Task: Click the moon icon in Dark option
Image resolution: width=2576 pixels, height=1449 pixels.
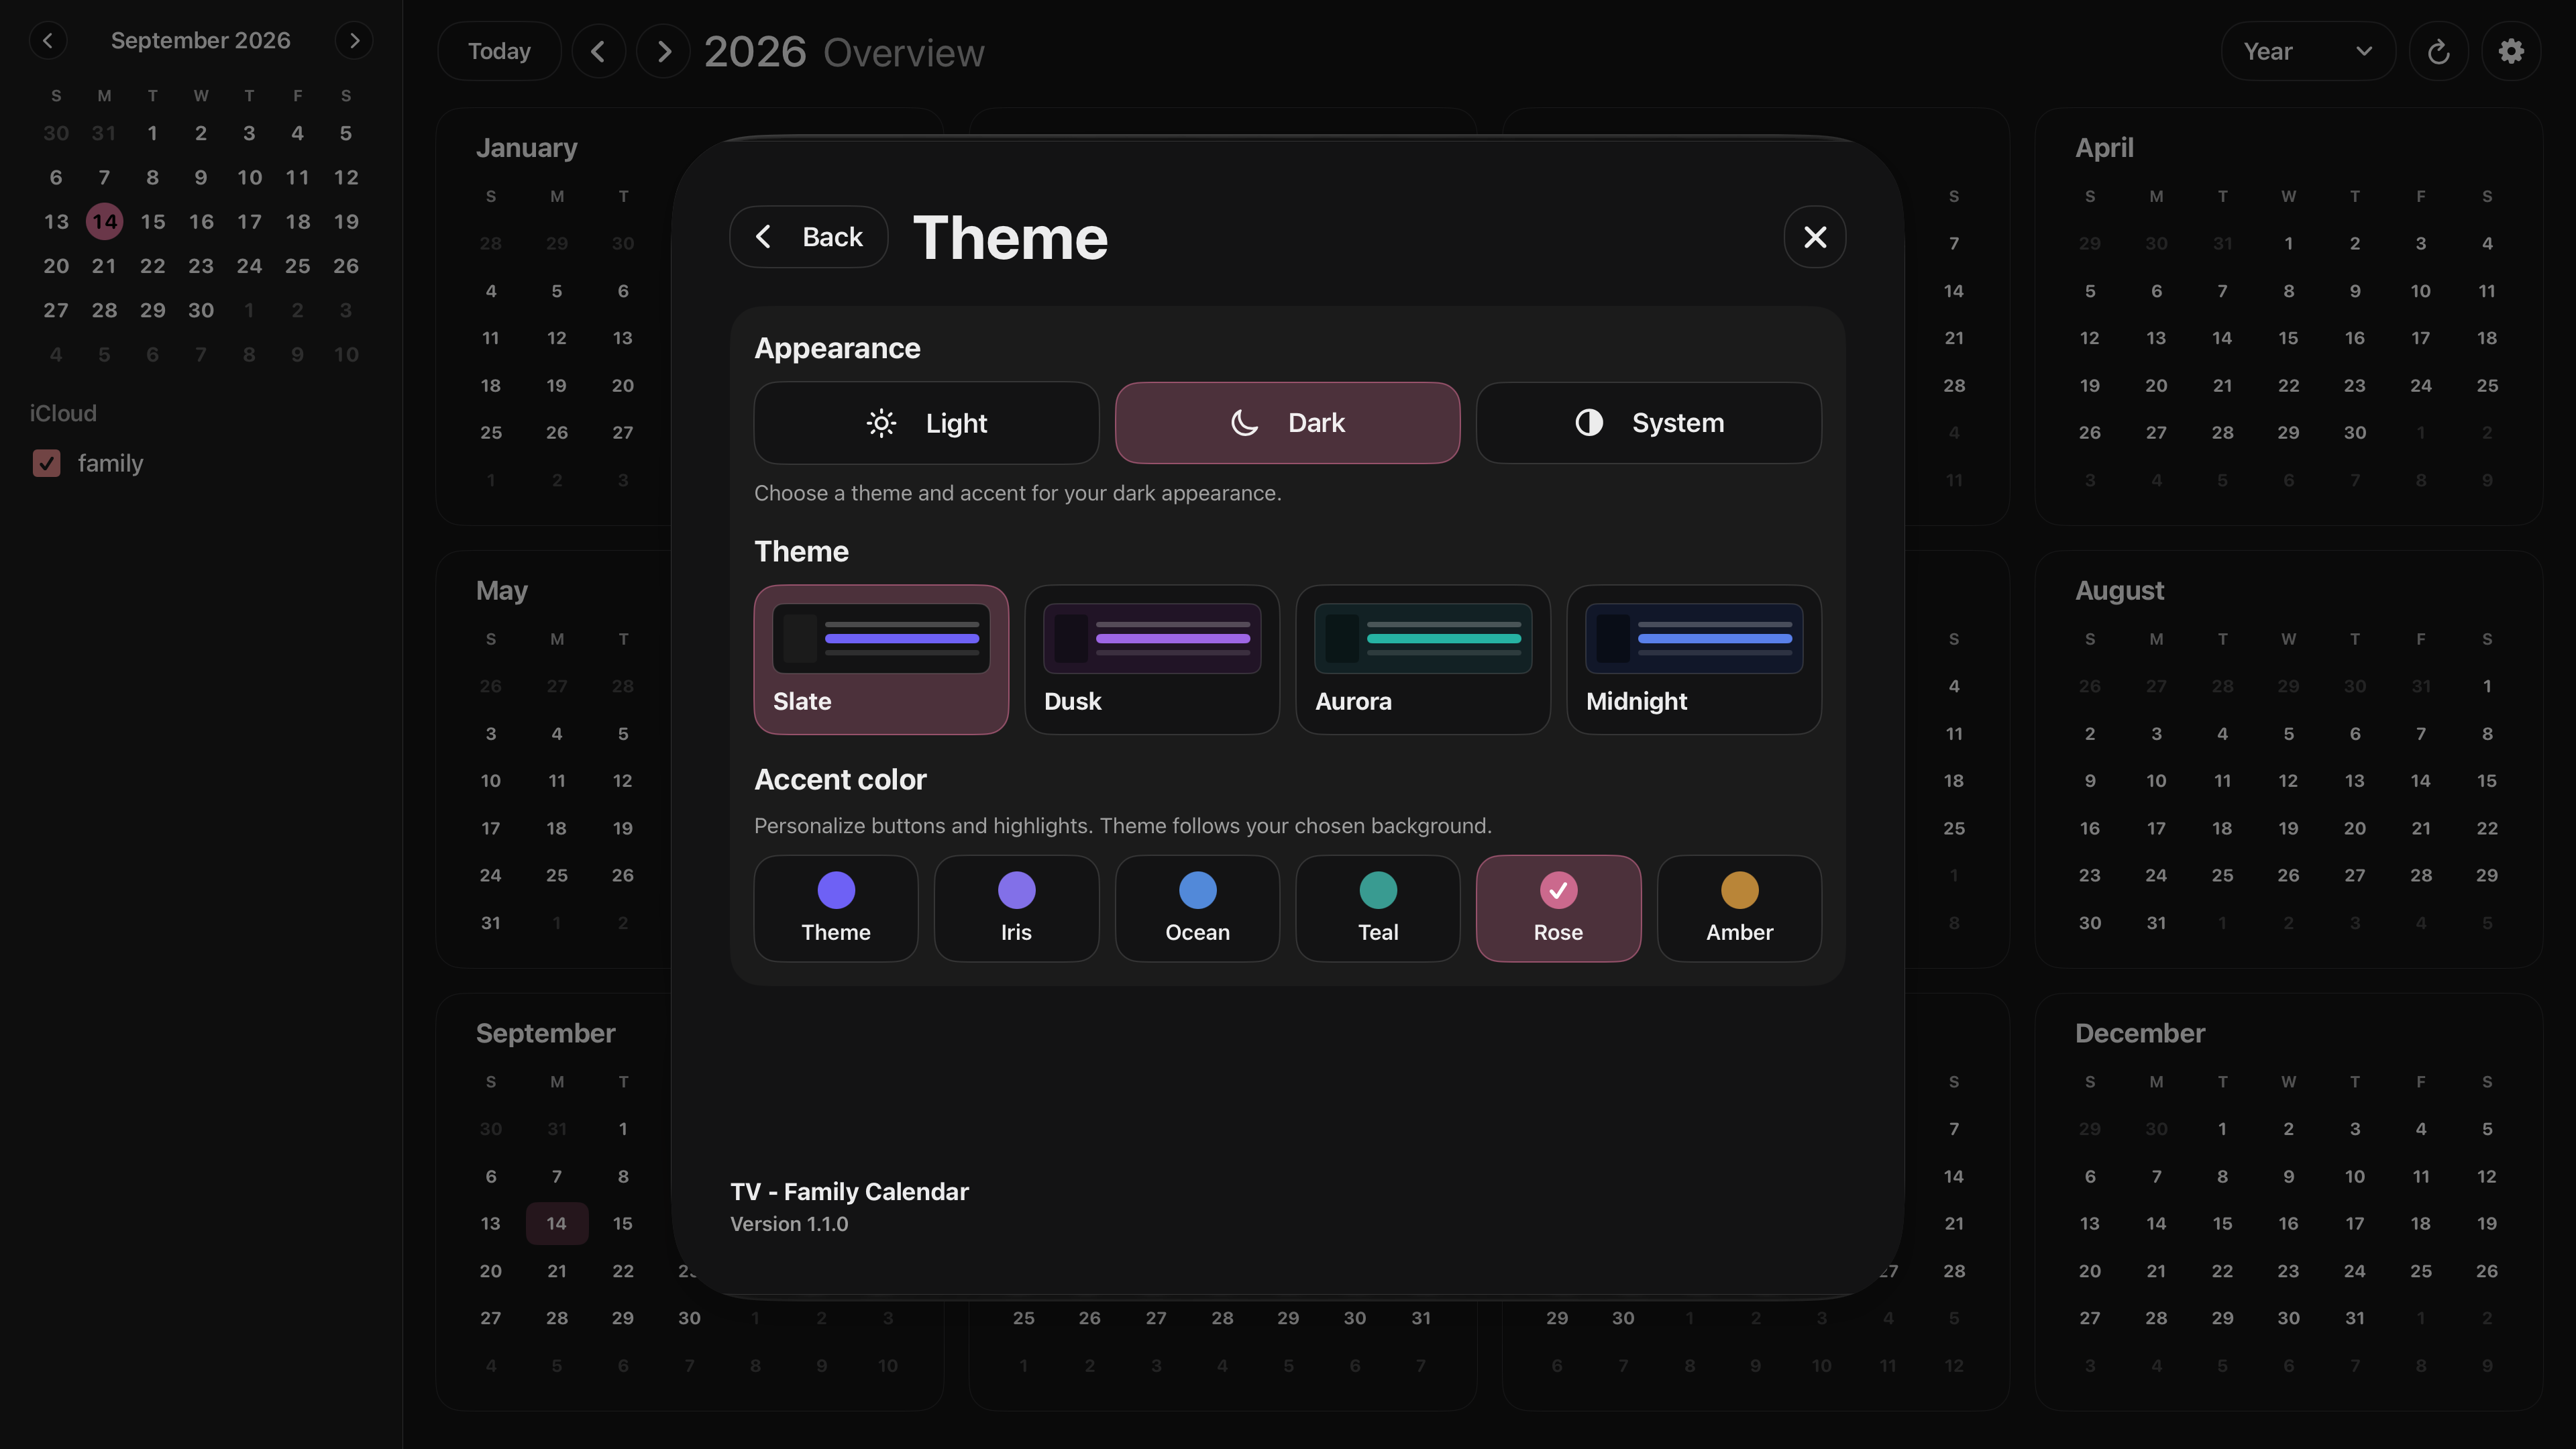Action: tap(1244, 423)
